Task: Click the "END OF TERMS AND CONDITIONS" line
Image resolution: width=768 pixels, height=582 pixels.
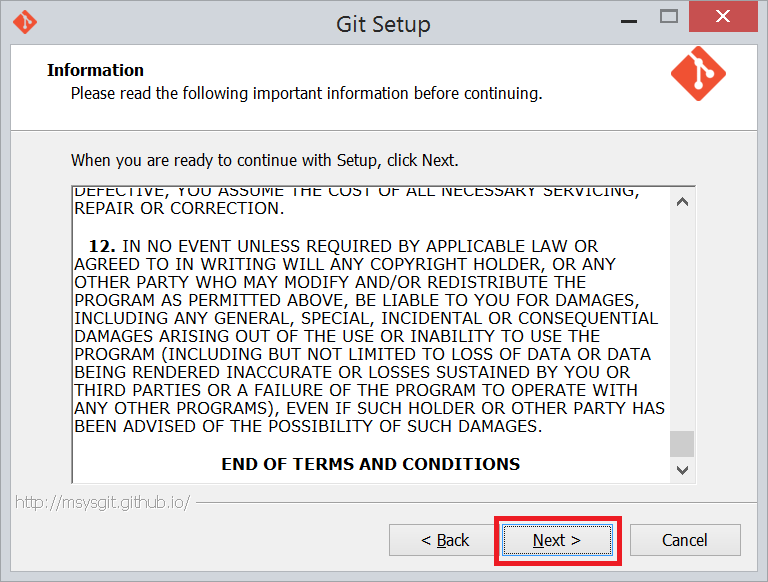Action: 370,464
